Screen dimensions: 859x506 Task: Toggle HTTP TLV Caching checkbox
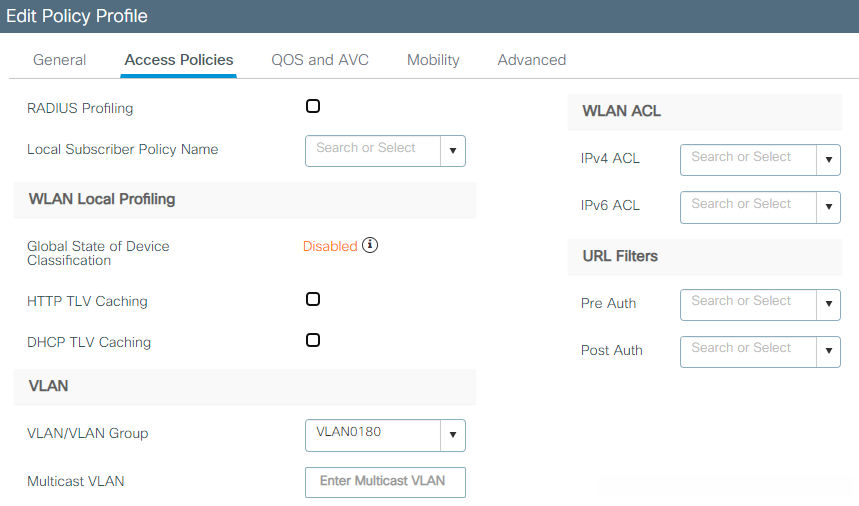click(313, 299)
